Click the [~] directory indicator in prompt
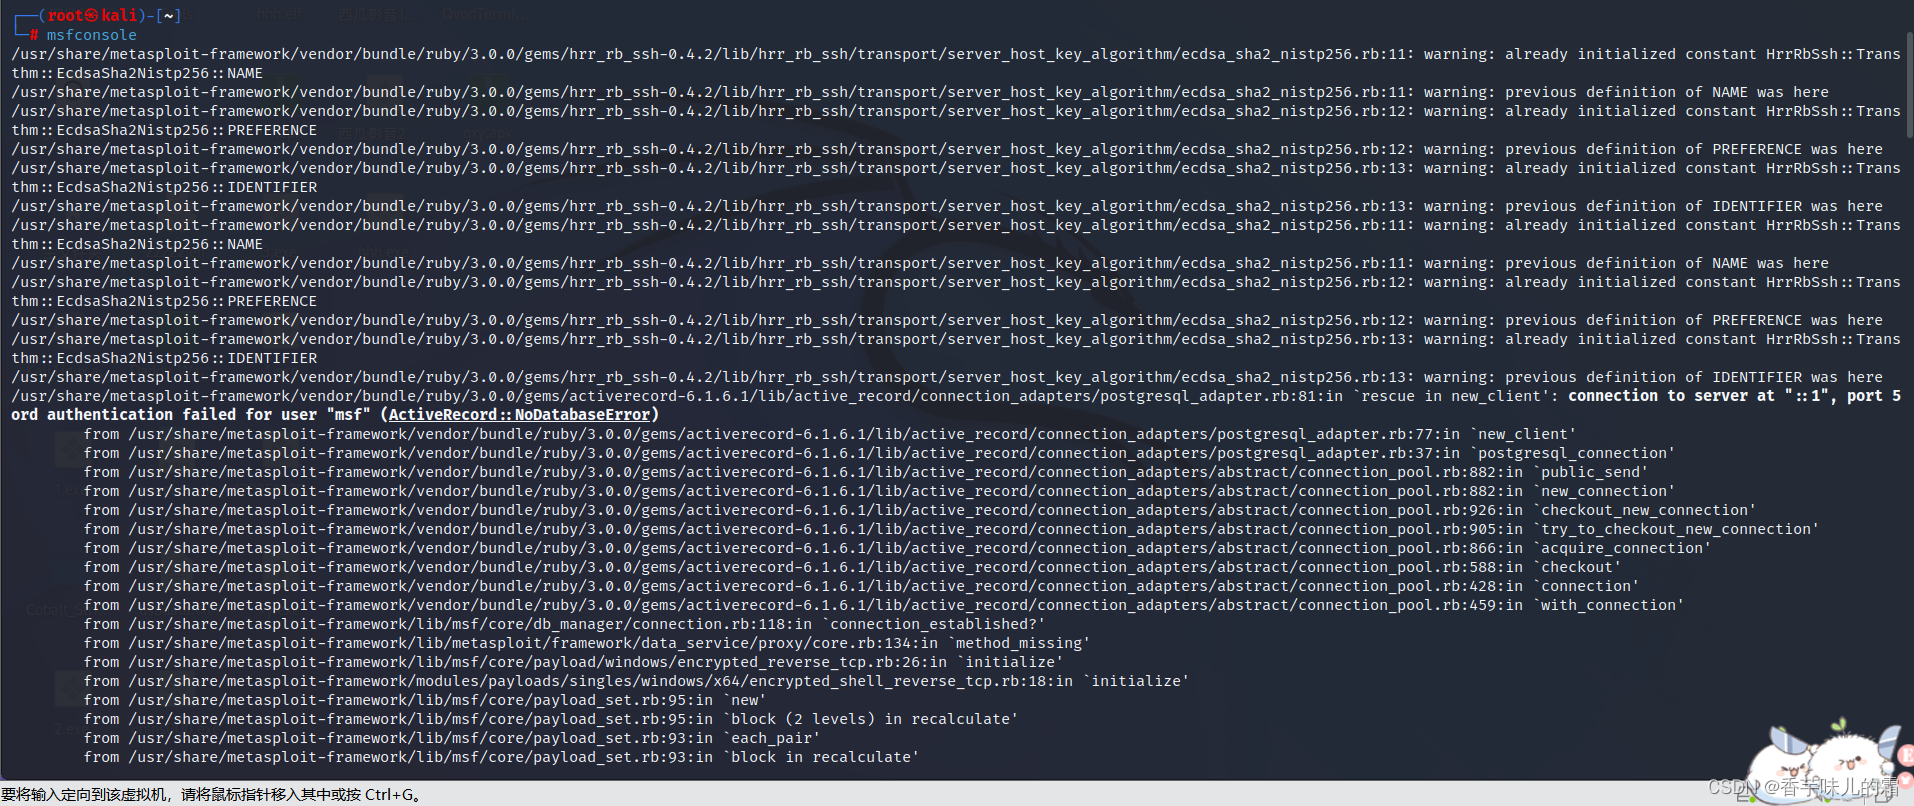 [168, 15]
